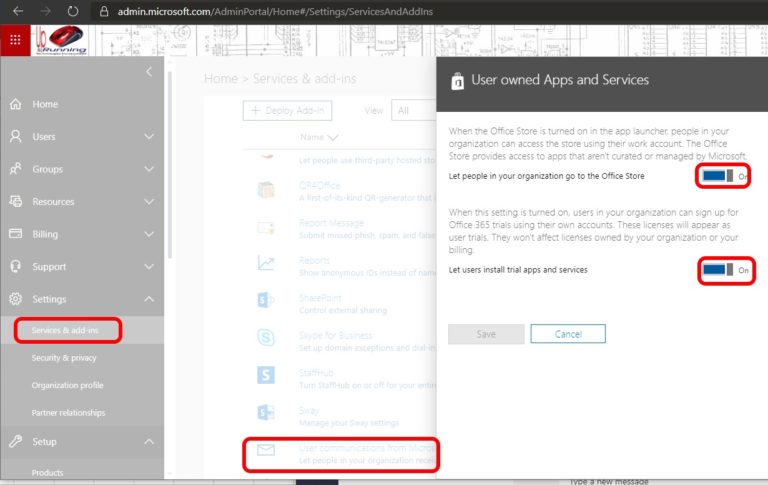Select Services & add-ins menu item
This screenshot has width=768, height=485.
point(67,329)
